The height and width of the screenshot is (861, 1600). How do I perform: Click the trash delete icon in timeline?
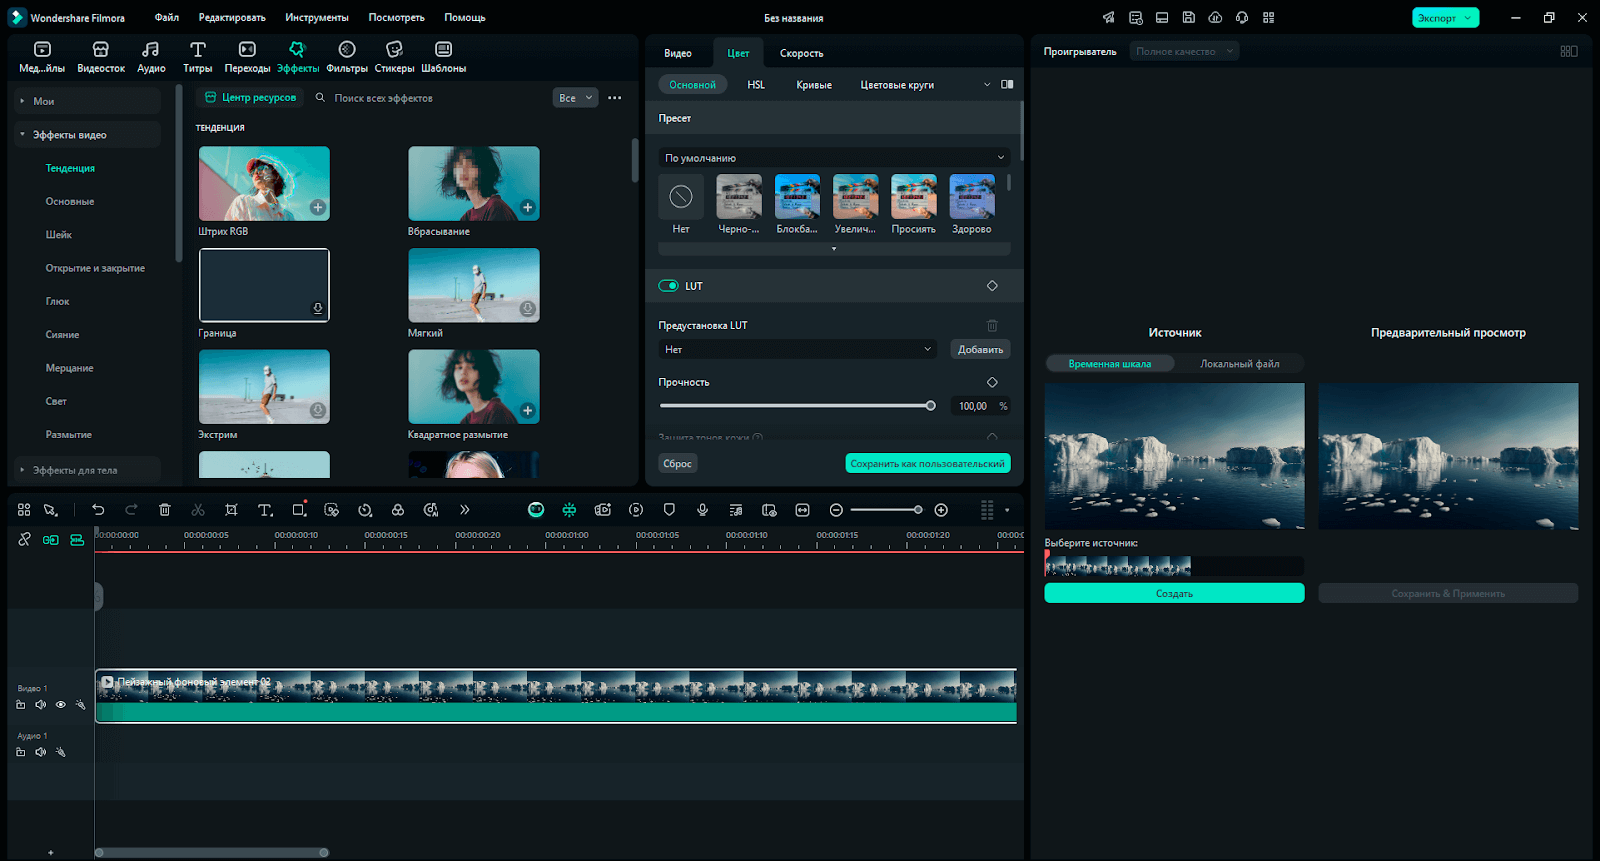coord(165,510)
